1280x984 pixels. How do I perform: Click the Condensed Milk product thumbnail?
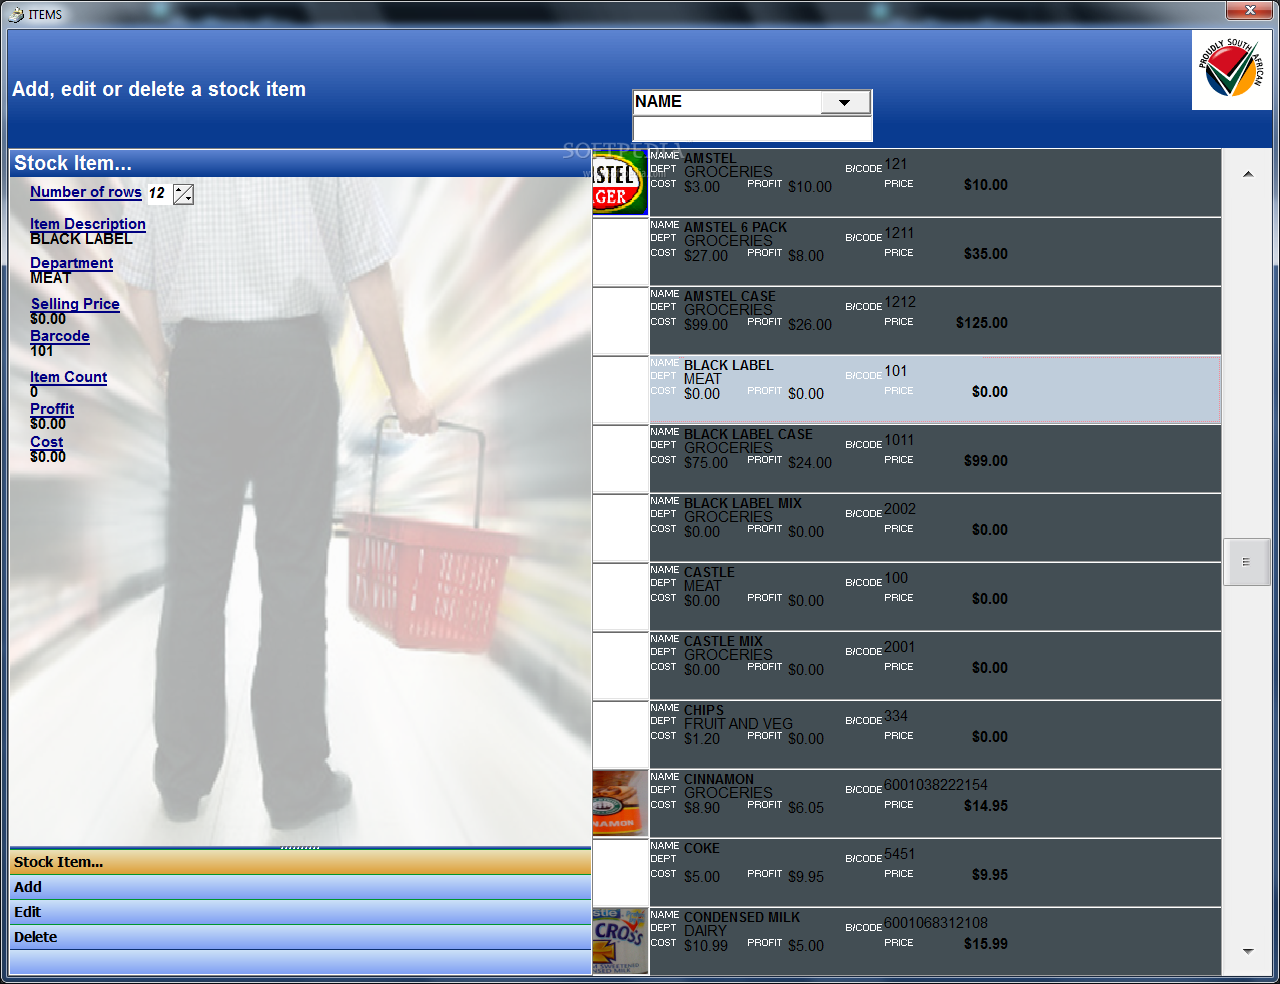620,942
